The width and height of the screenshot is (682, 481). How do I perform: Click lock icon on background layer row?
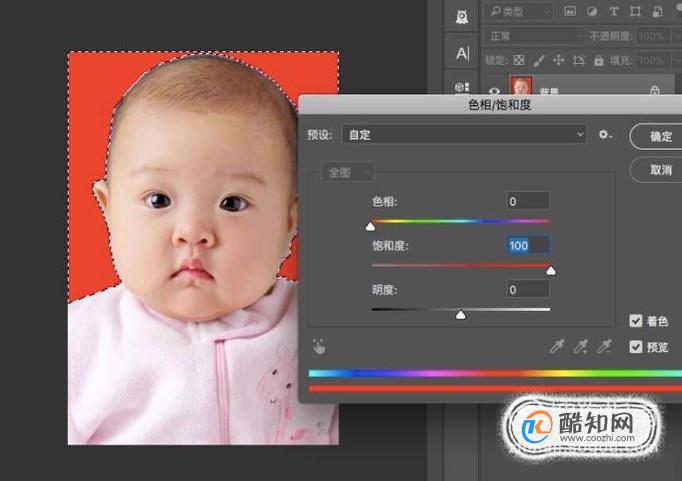[655, 90]
